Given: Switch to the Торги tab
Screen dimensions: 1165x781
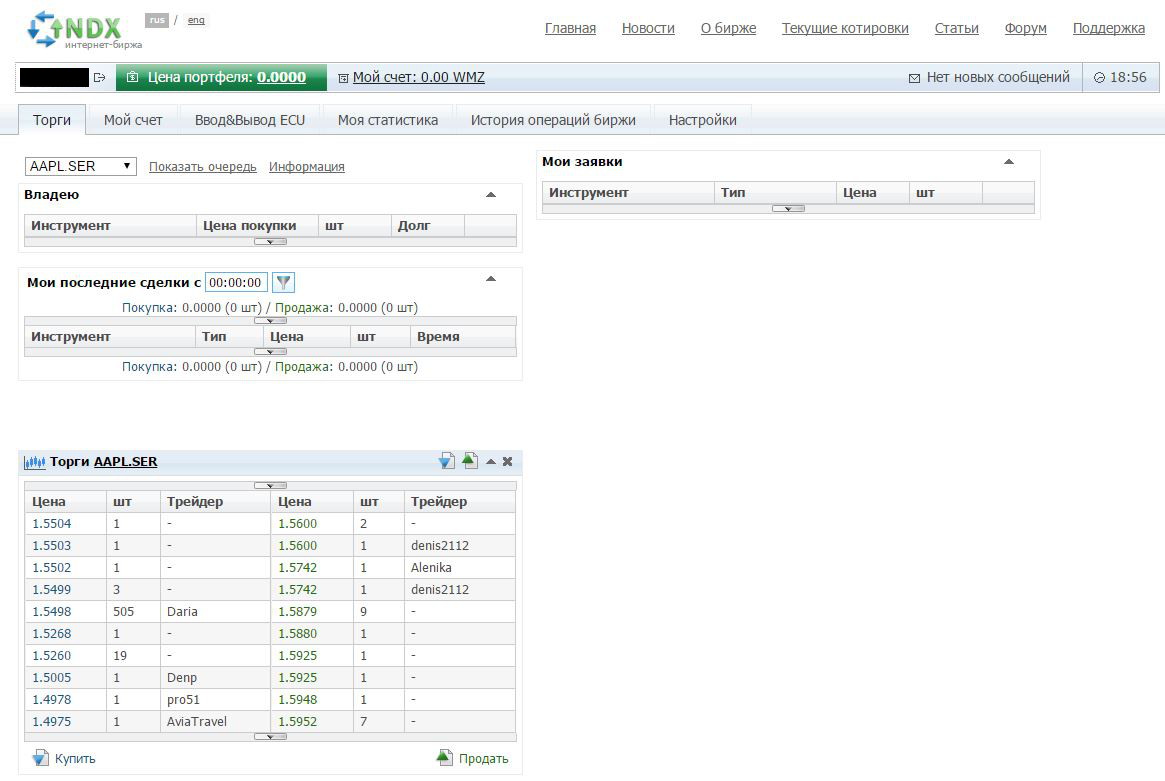Looking at the screenshot, I should coord(52,120).
